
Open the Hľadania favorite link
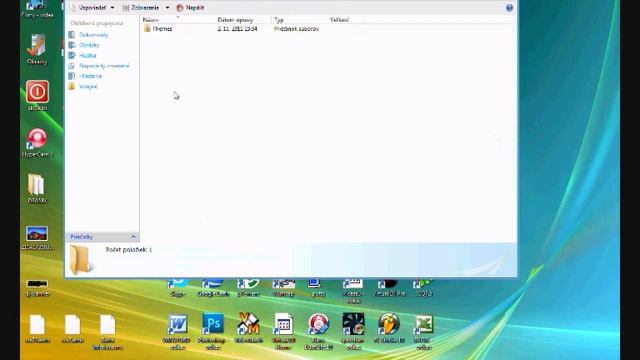(x=90, y=76)
